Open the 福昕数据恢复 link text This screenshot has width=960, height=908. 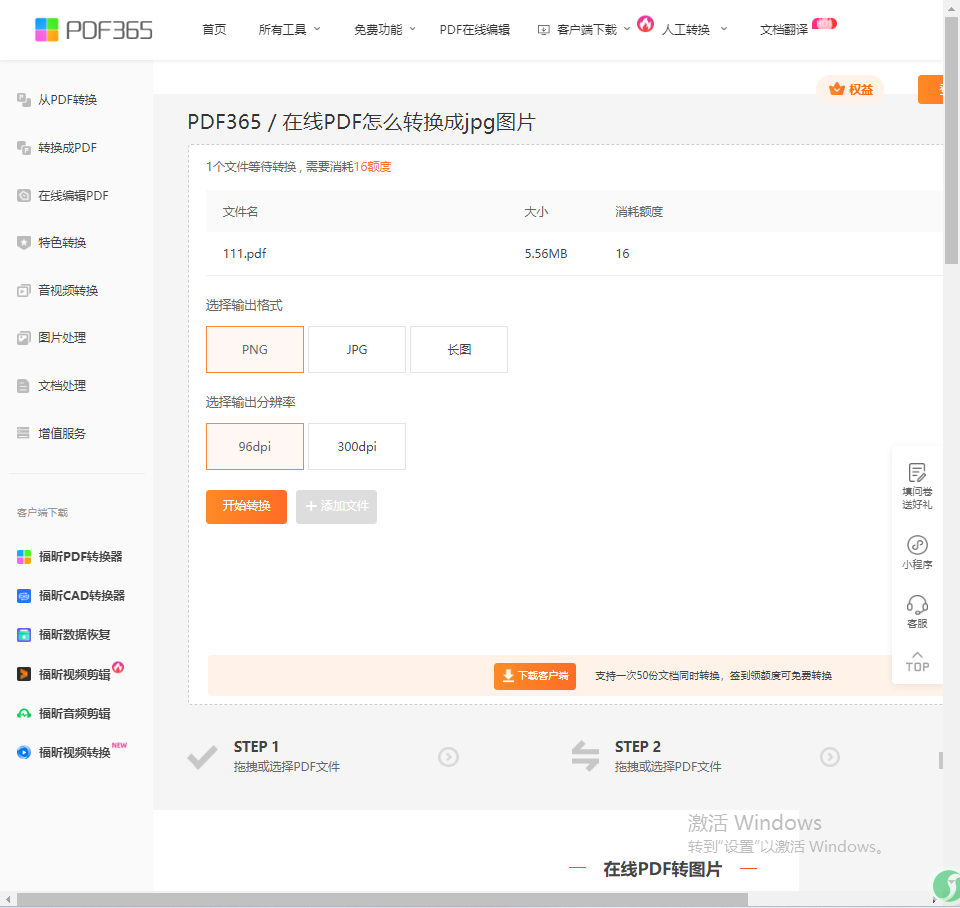[x=75, y=635]
